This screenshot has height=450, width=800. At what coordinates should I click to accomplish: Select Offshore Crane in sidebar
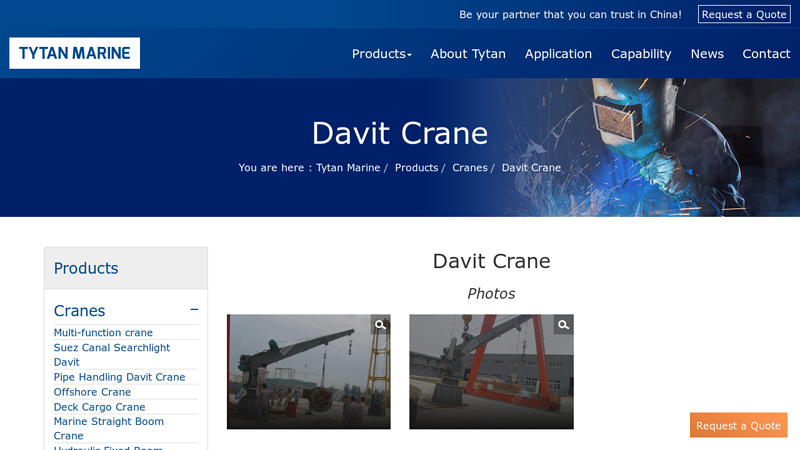[92, 392]
